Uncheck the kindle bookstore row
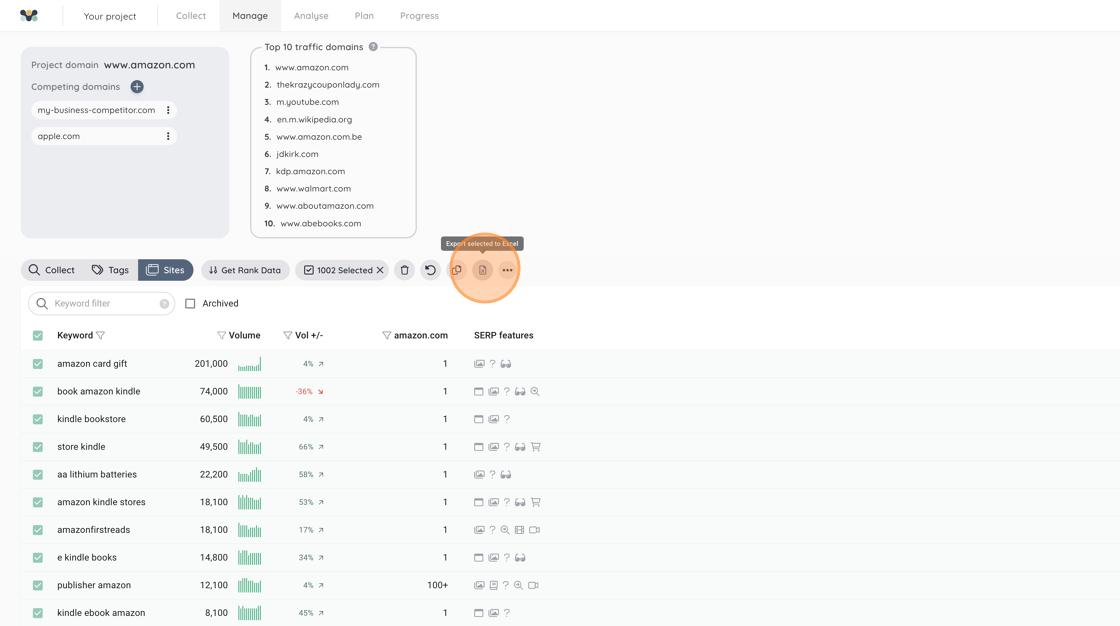The height and width of the screenshot is (626, 1120). pyautogui.click(x=38, y=419)
